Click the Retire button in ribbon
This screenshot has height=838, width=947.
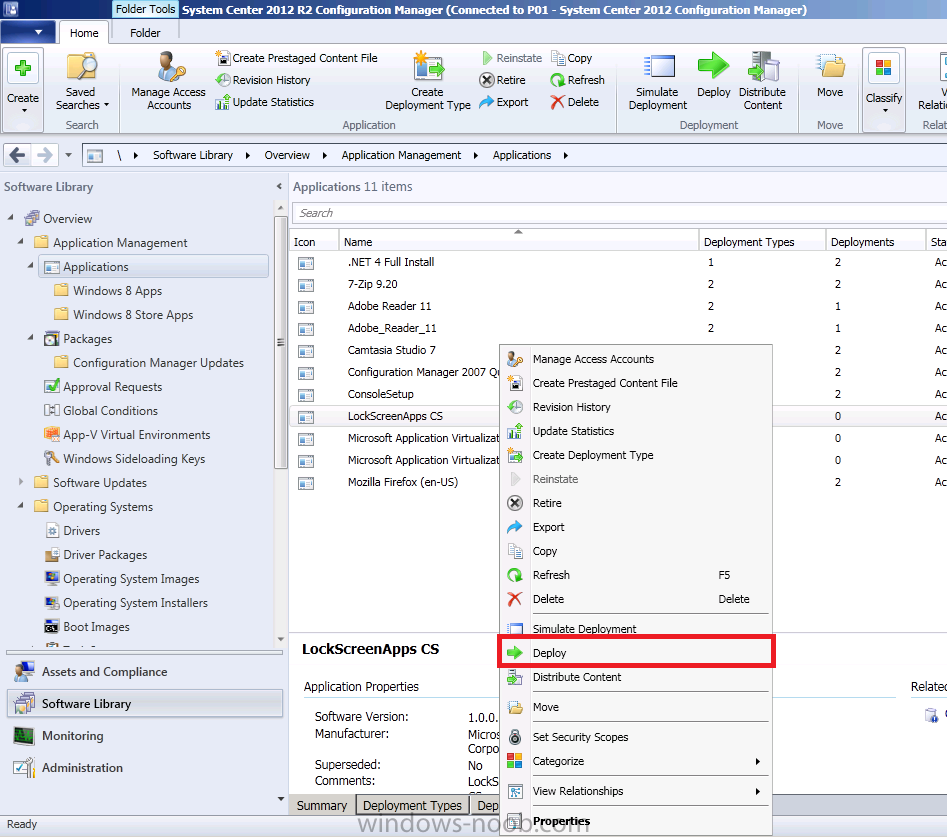coord(502,80)
